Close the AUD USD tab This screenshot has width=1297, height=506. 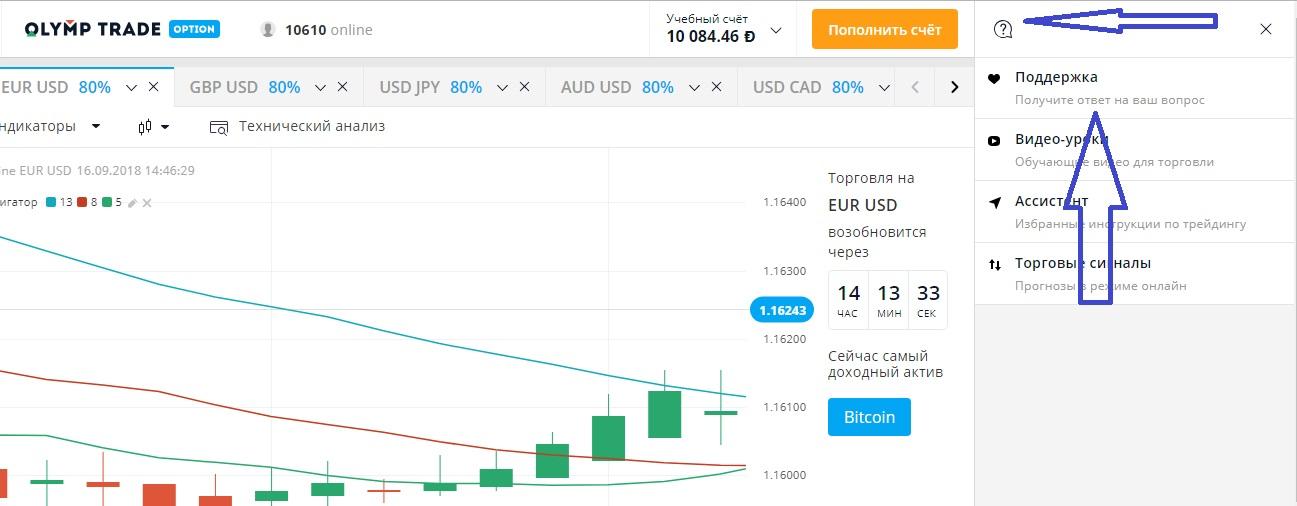716,87
